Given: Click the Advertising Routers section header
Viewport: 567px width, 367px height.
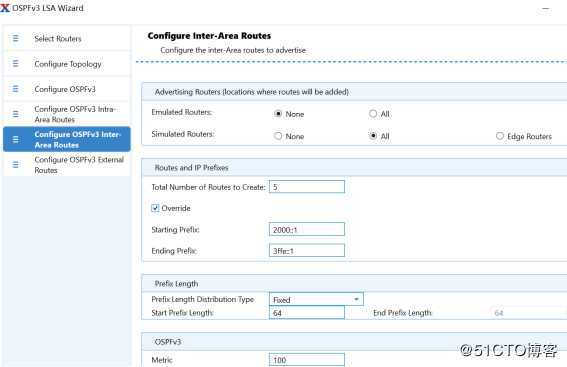Looking at the screenshot, I should [354, 92].
